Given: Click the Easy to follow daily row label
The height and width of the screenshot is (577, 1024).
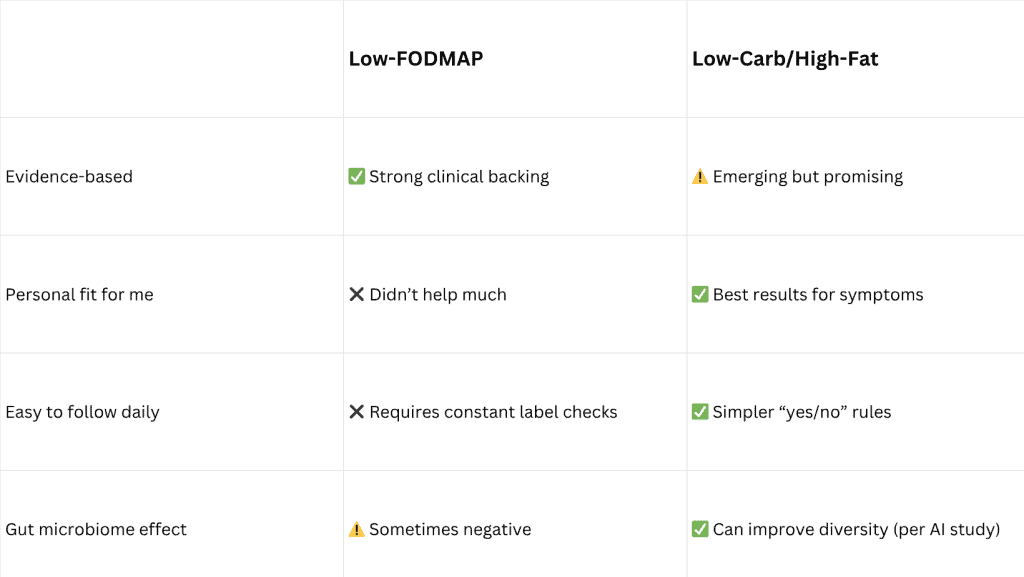Looking at the screenshot, I should click(82, 412).
